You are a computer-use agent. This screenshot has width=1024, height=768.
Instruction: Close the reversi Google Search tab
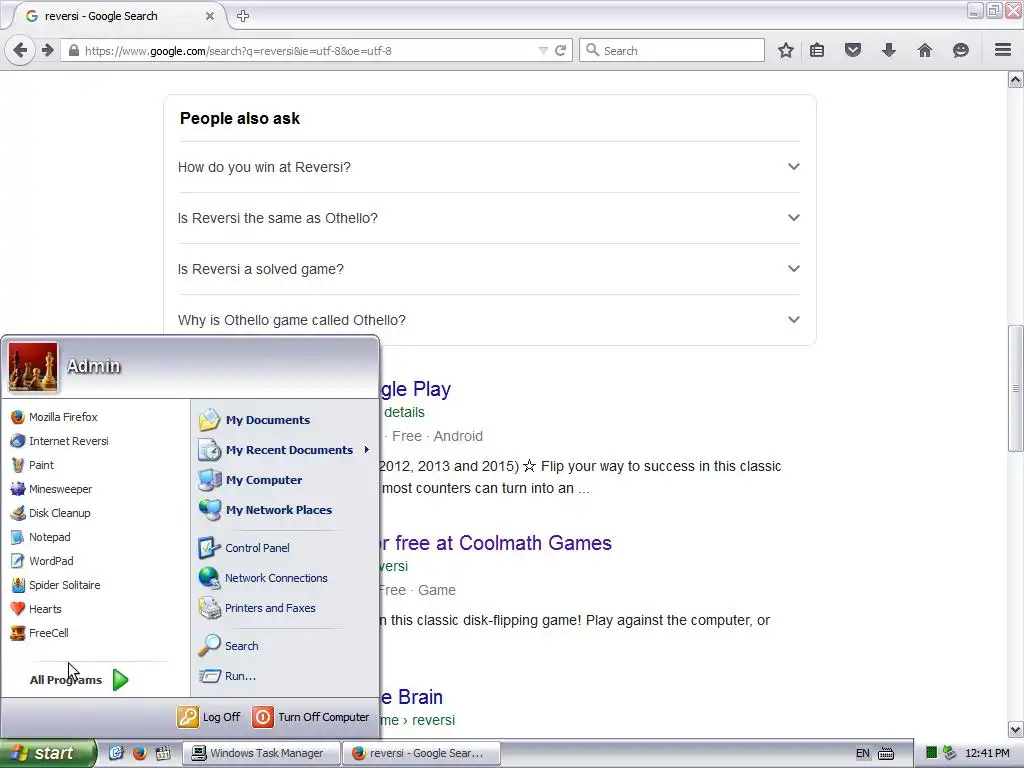pos(210,16)
